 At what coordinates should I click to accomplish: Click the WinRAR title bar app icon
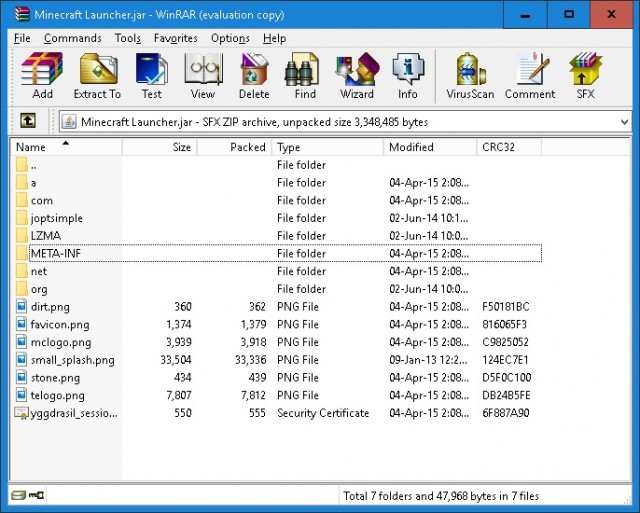click(x=22, y=14)
